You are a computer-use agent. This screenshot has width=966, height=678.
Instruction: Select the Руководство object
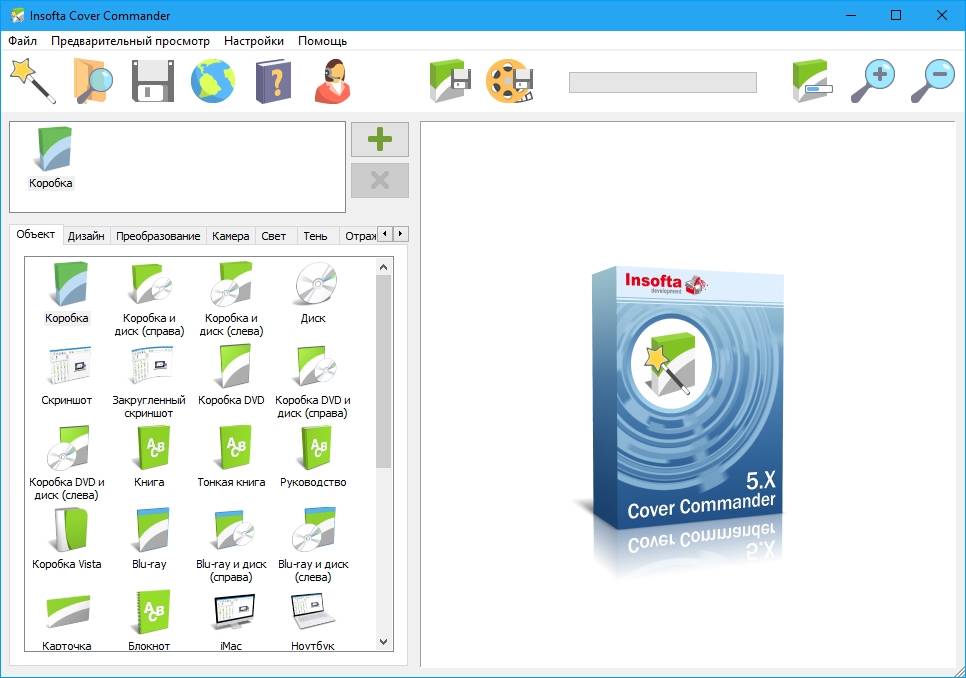313,457
